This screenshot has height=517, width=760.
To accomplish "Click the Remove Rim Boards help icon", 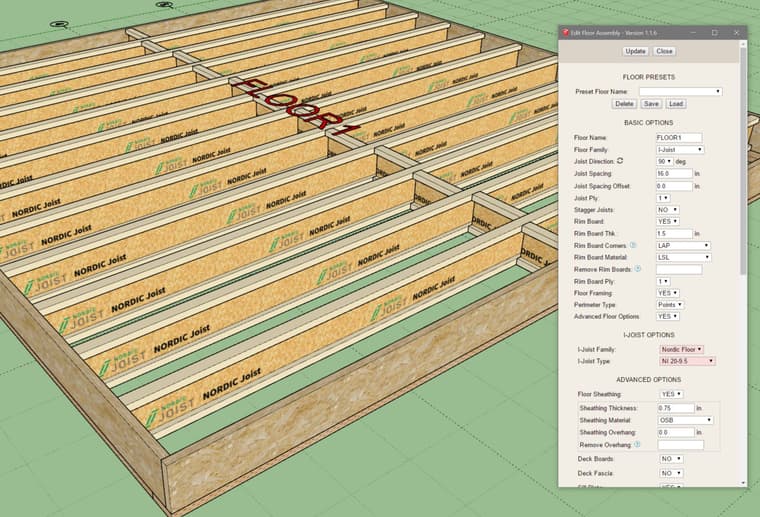I will tap(637, 269).
